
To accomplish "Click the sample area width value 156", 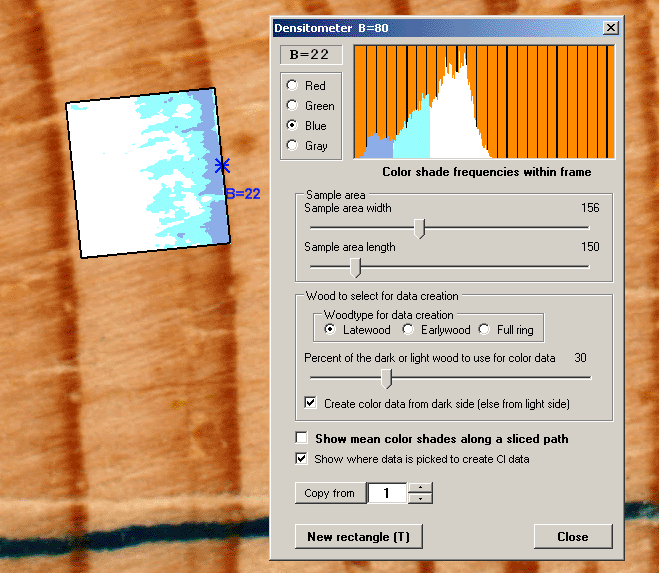I will click(x=590, y=208).
